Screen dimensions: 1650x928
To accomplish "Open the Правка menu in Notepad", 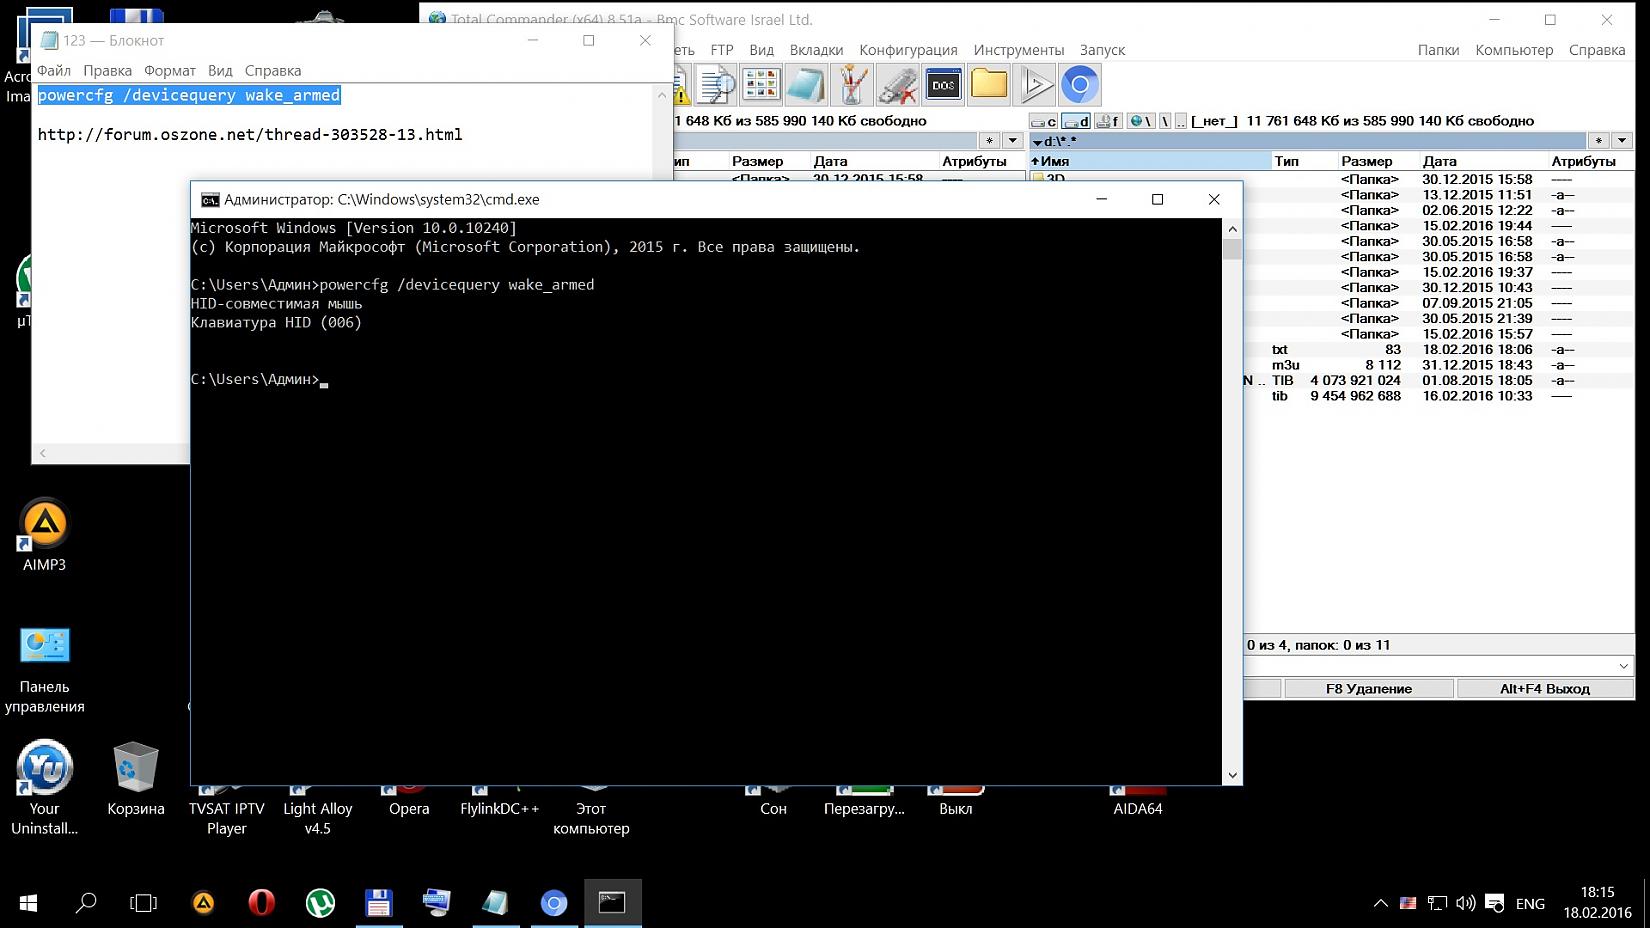I will (108, 71).
